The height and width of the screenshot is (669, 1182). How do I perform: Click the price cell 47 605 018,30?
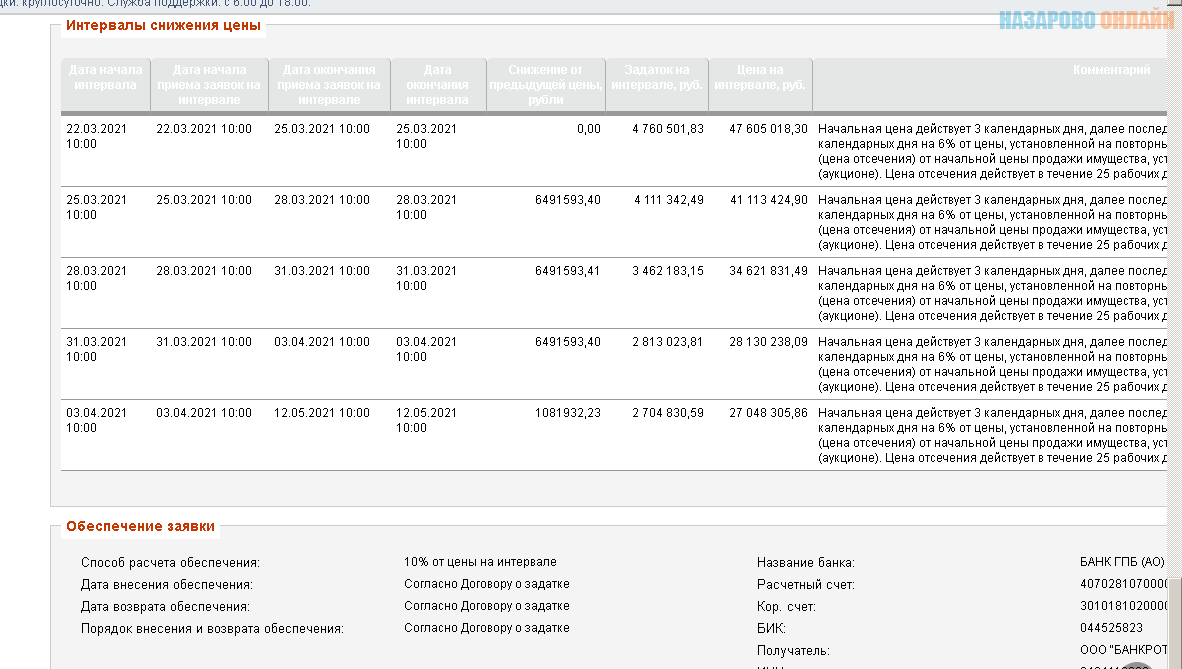pyautogui.click(x=768, y=129)
